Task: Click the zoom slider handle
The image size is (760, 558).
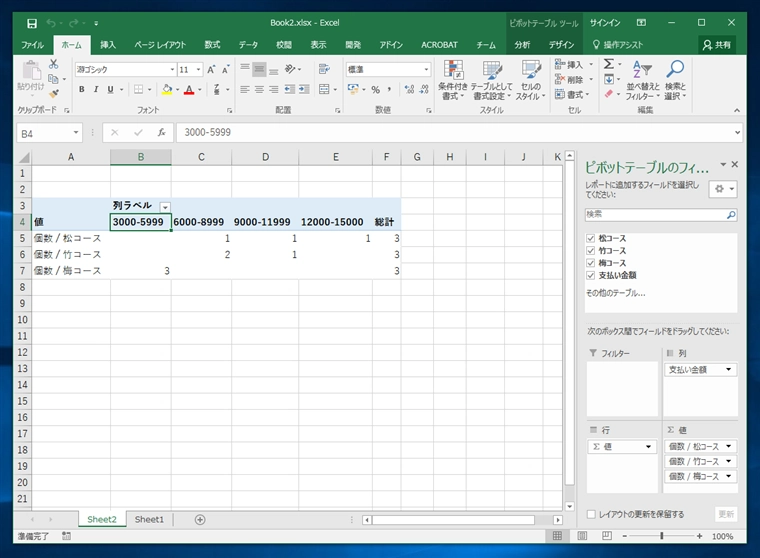Action: click(662, 536)
